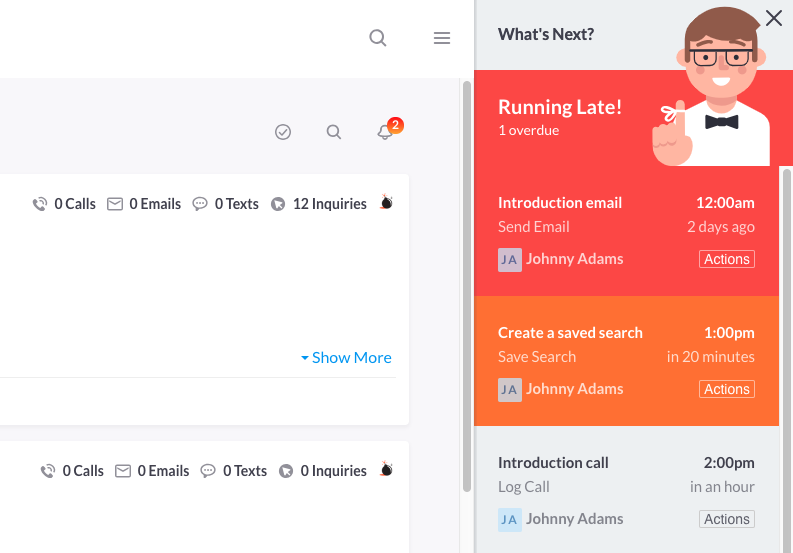Click the checkmark circle tasks icon
This screenshot has width=793, height=553.
coord(283,132)
